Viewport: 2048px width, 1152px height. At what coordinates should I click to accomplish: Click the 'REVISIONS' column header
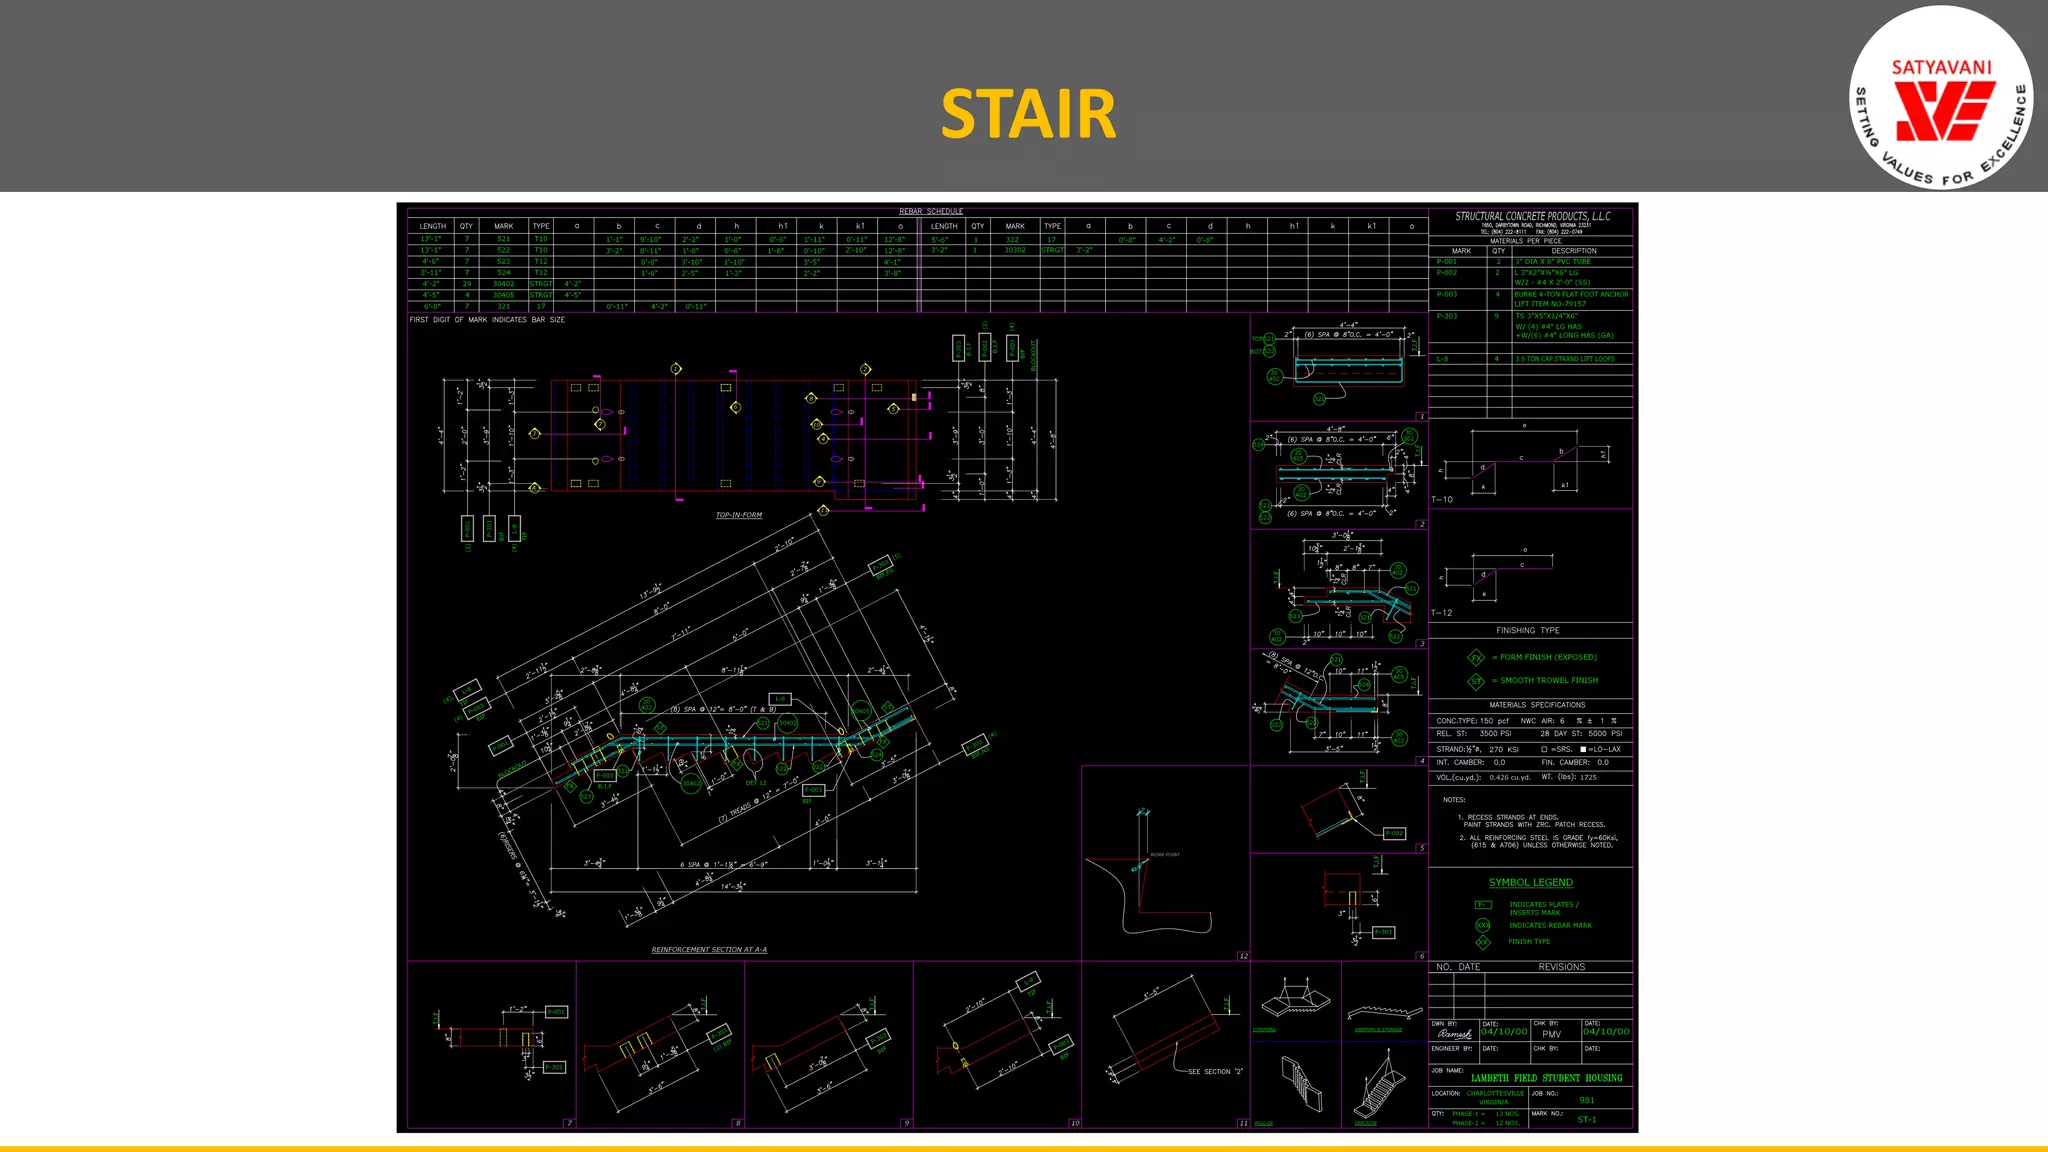pos(1562,967)
